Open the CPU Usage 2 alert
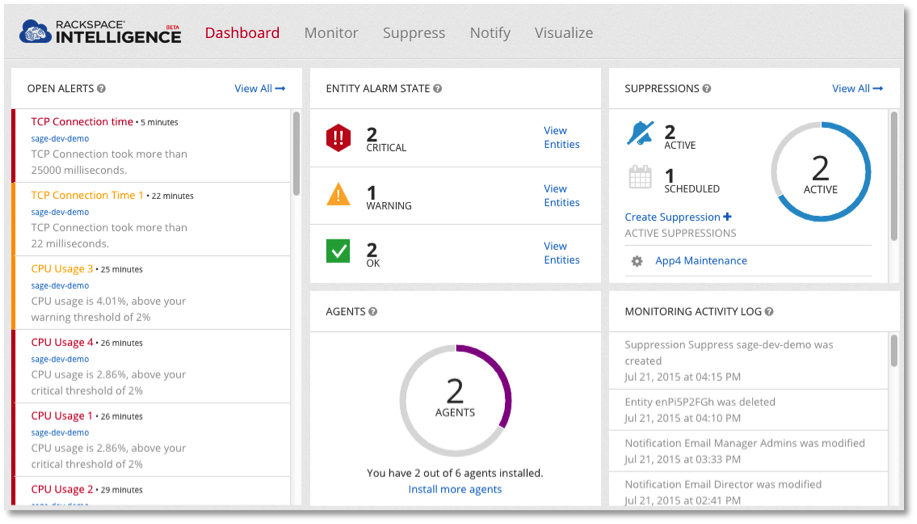This screenshot has height=524, width=917. point(62,489)
